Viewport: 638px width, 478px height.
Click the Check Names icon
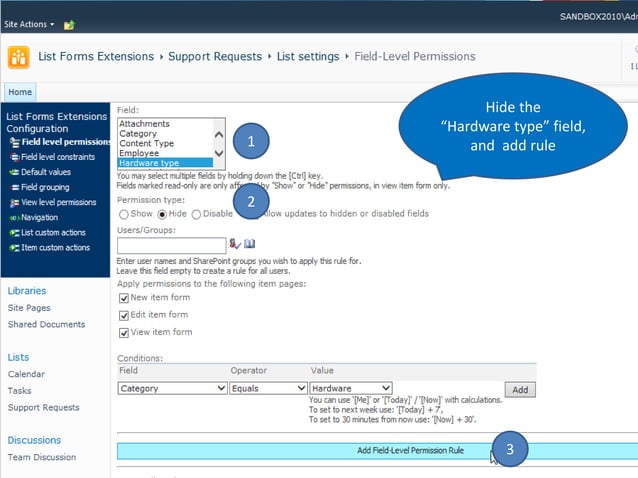pyautogui.click(x=235, y=244)
